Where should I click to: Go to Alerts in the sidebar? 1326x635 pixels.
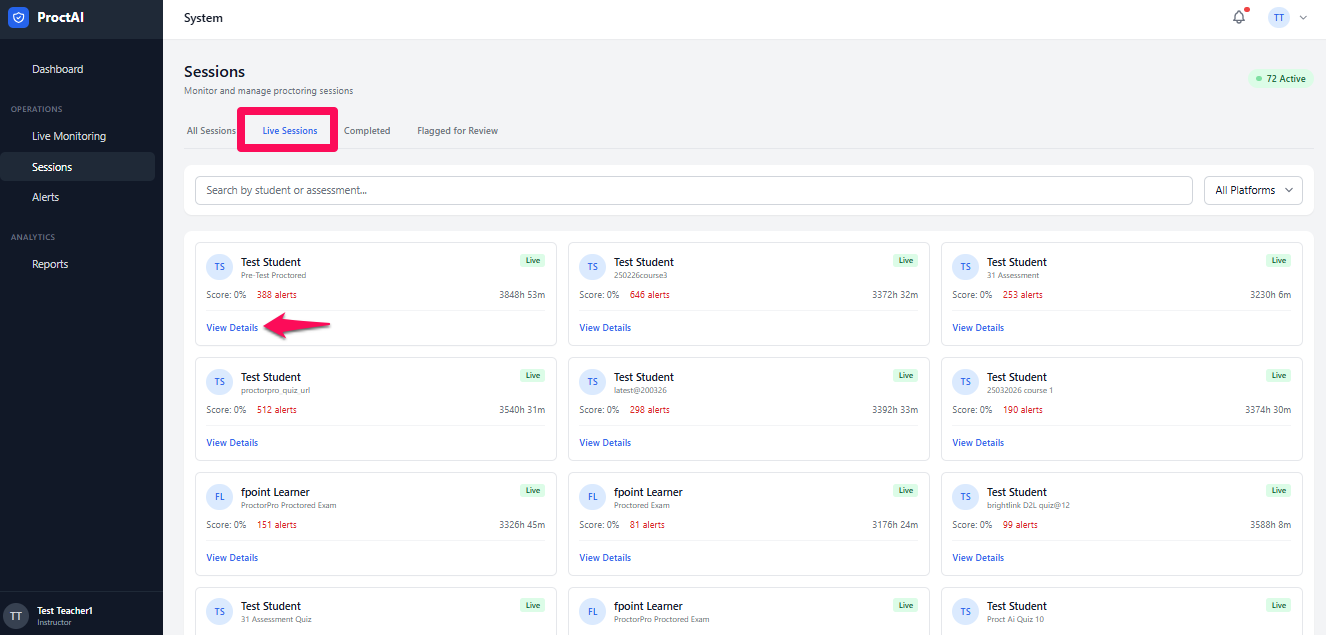click(46, 197)
